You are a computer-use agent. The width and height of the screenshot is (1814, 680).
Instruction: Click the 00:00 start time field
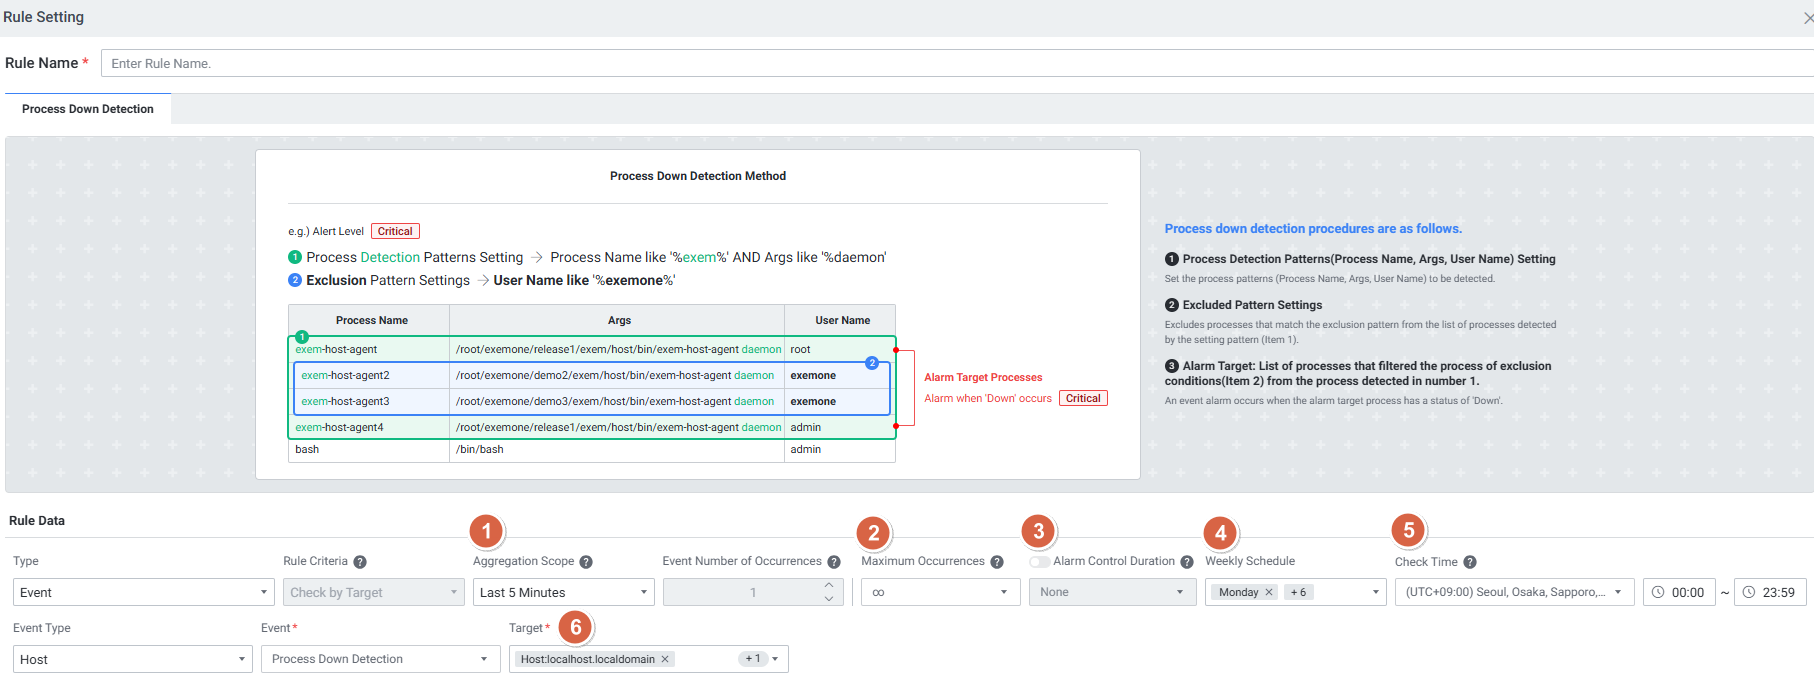point(1680,592)
